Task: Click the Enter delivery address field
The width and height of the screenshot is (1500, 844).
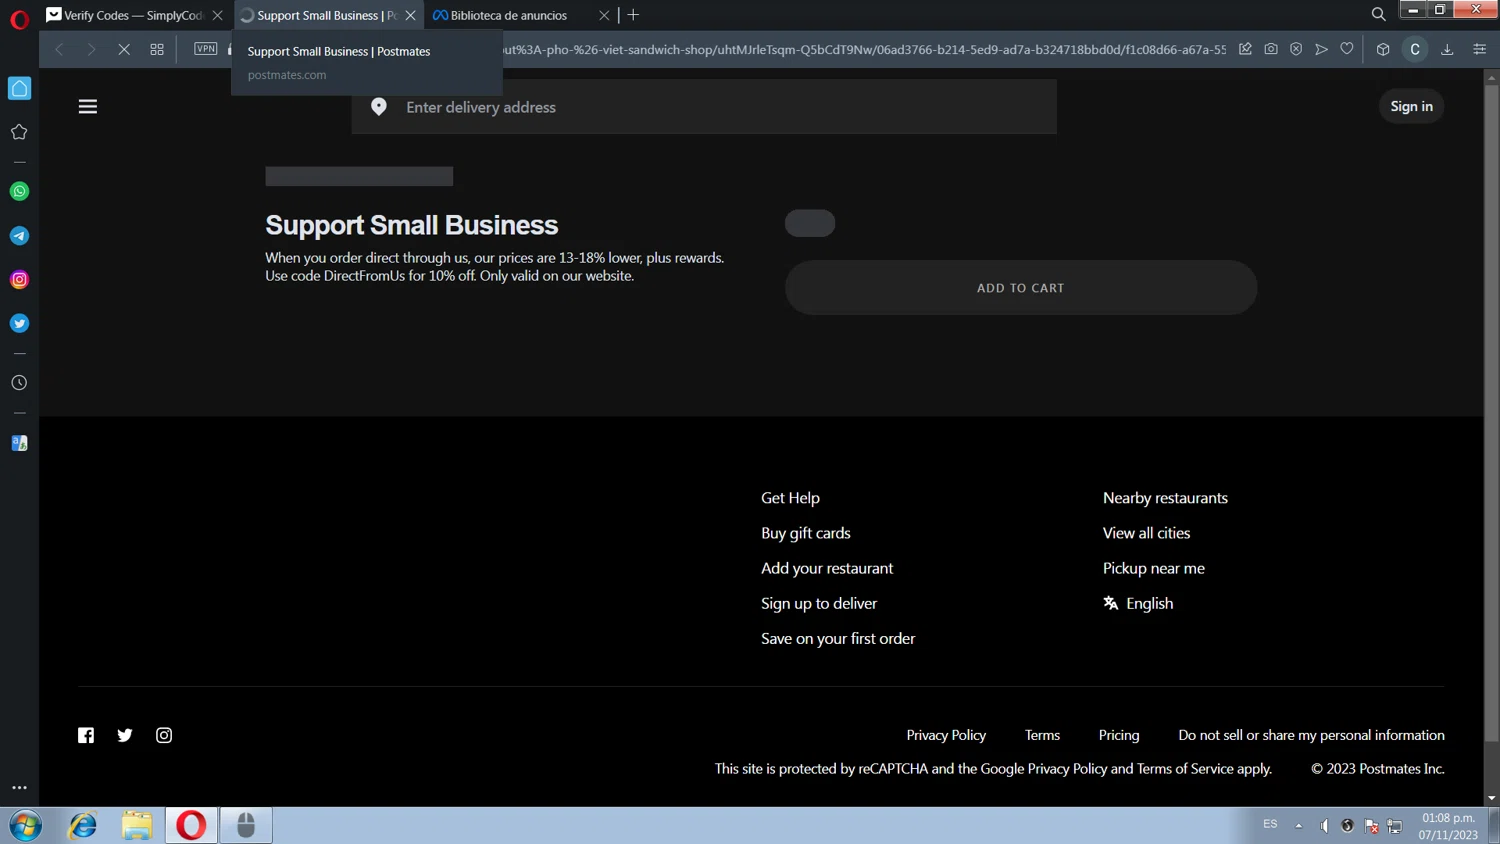Action: tap(704, 107)
